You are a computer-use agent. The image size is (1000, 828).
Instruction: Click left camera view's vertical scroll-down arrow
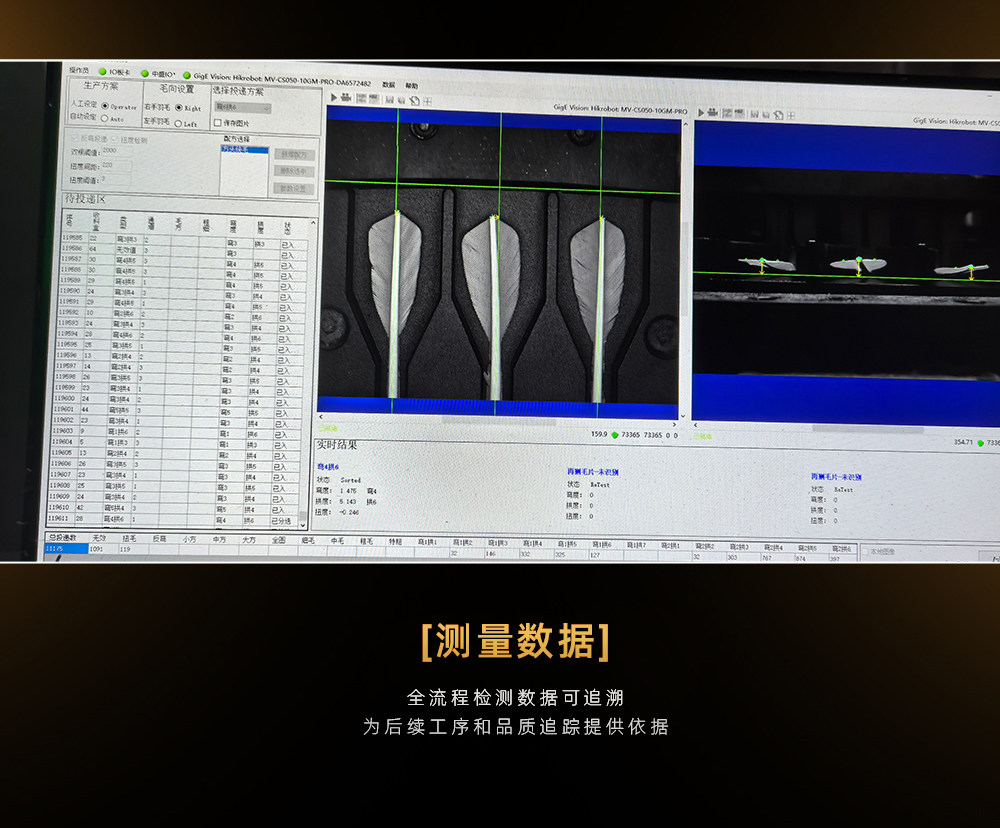point(683,416)
